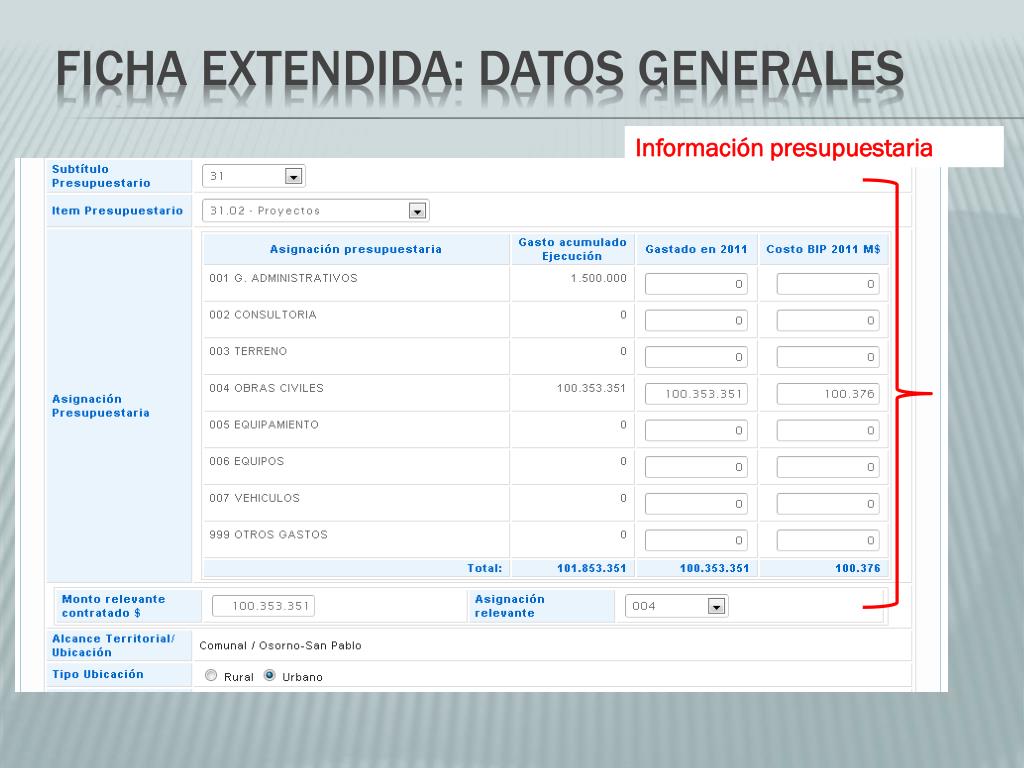Select the 001 G. ADMINISTRATIVOS row label

283,278
